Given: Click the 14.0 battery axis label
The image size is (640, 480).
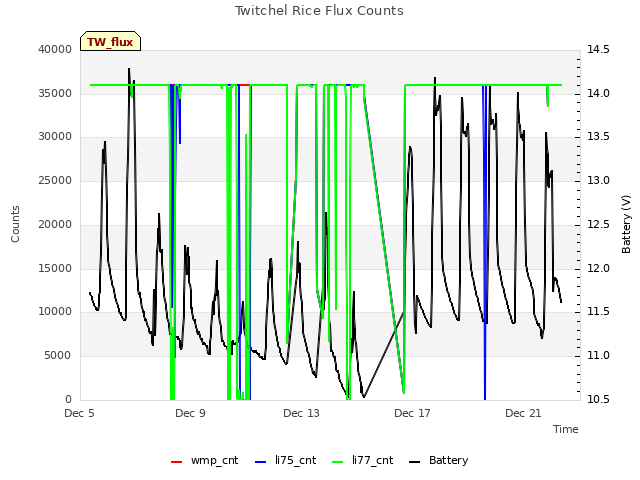Looking at the screenshot, I should point(598,93).
